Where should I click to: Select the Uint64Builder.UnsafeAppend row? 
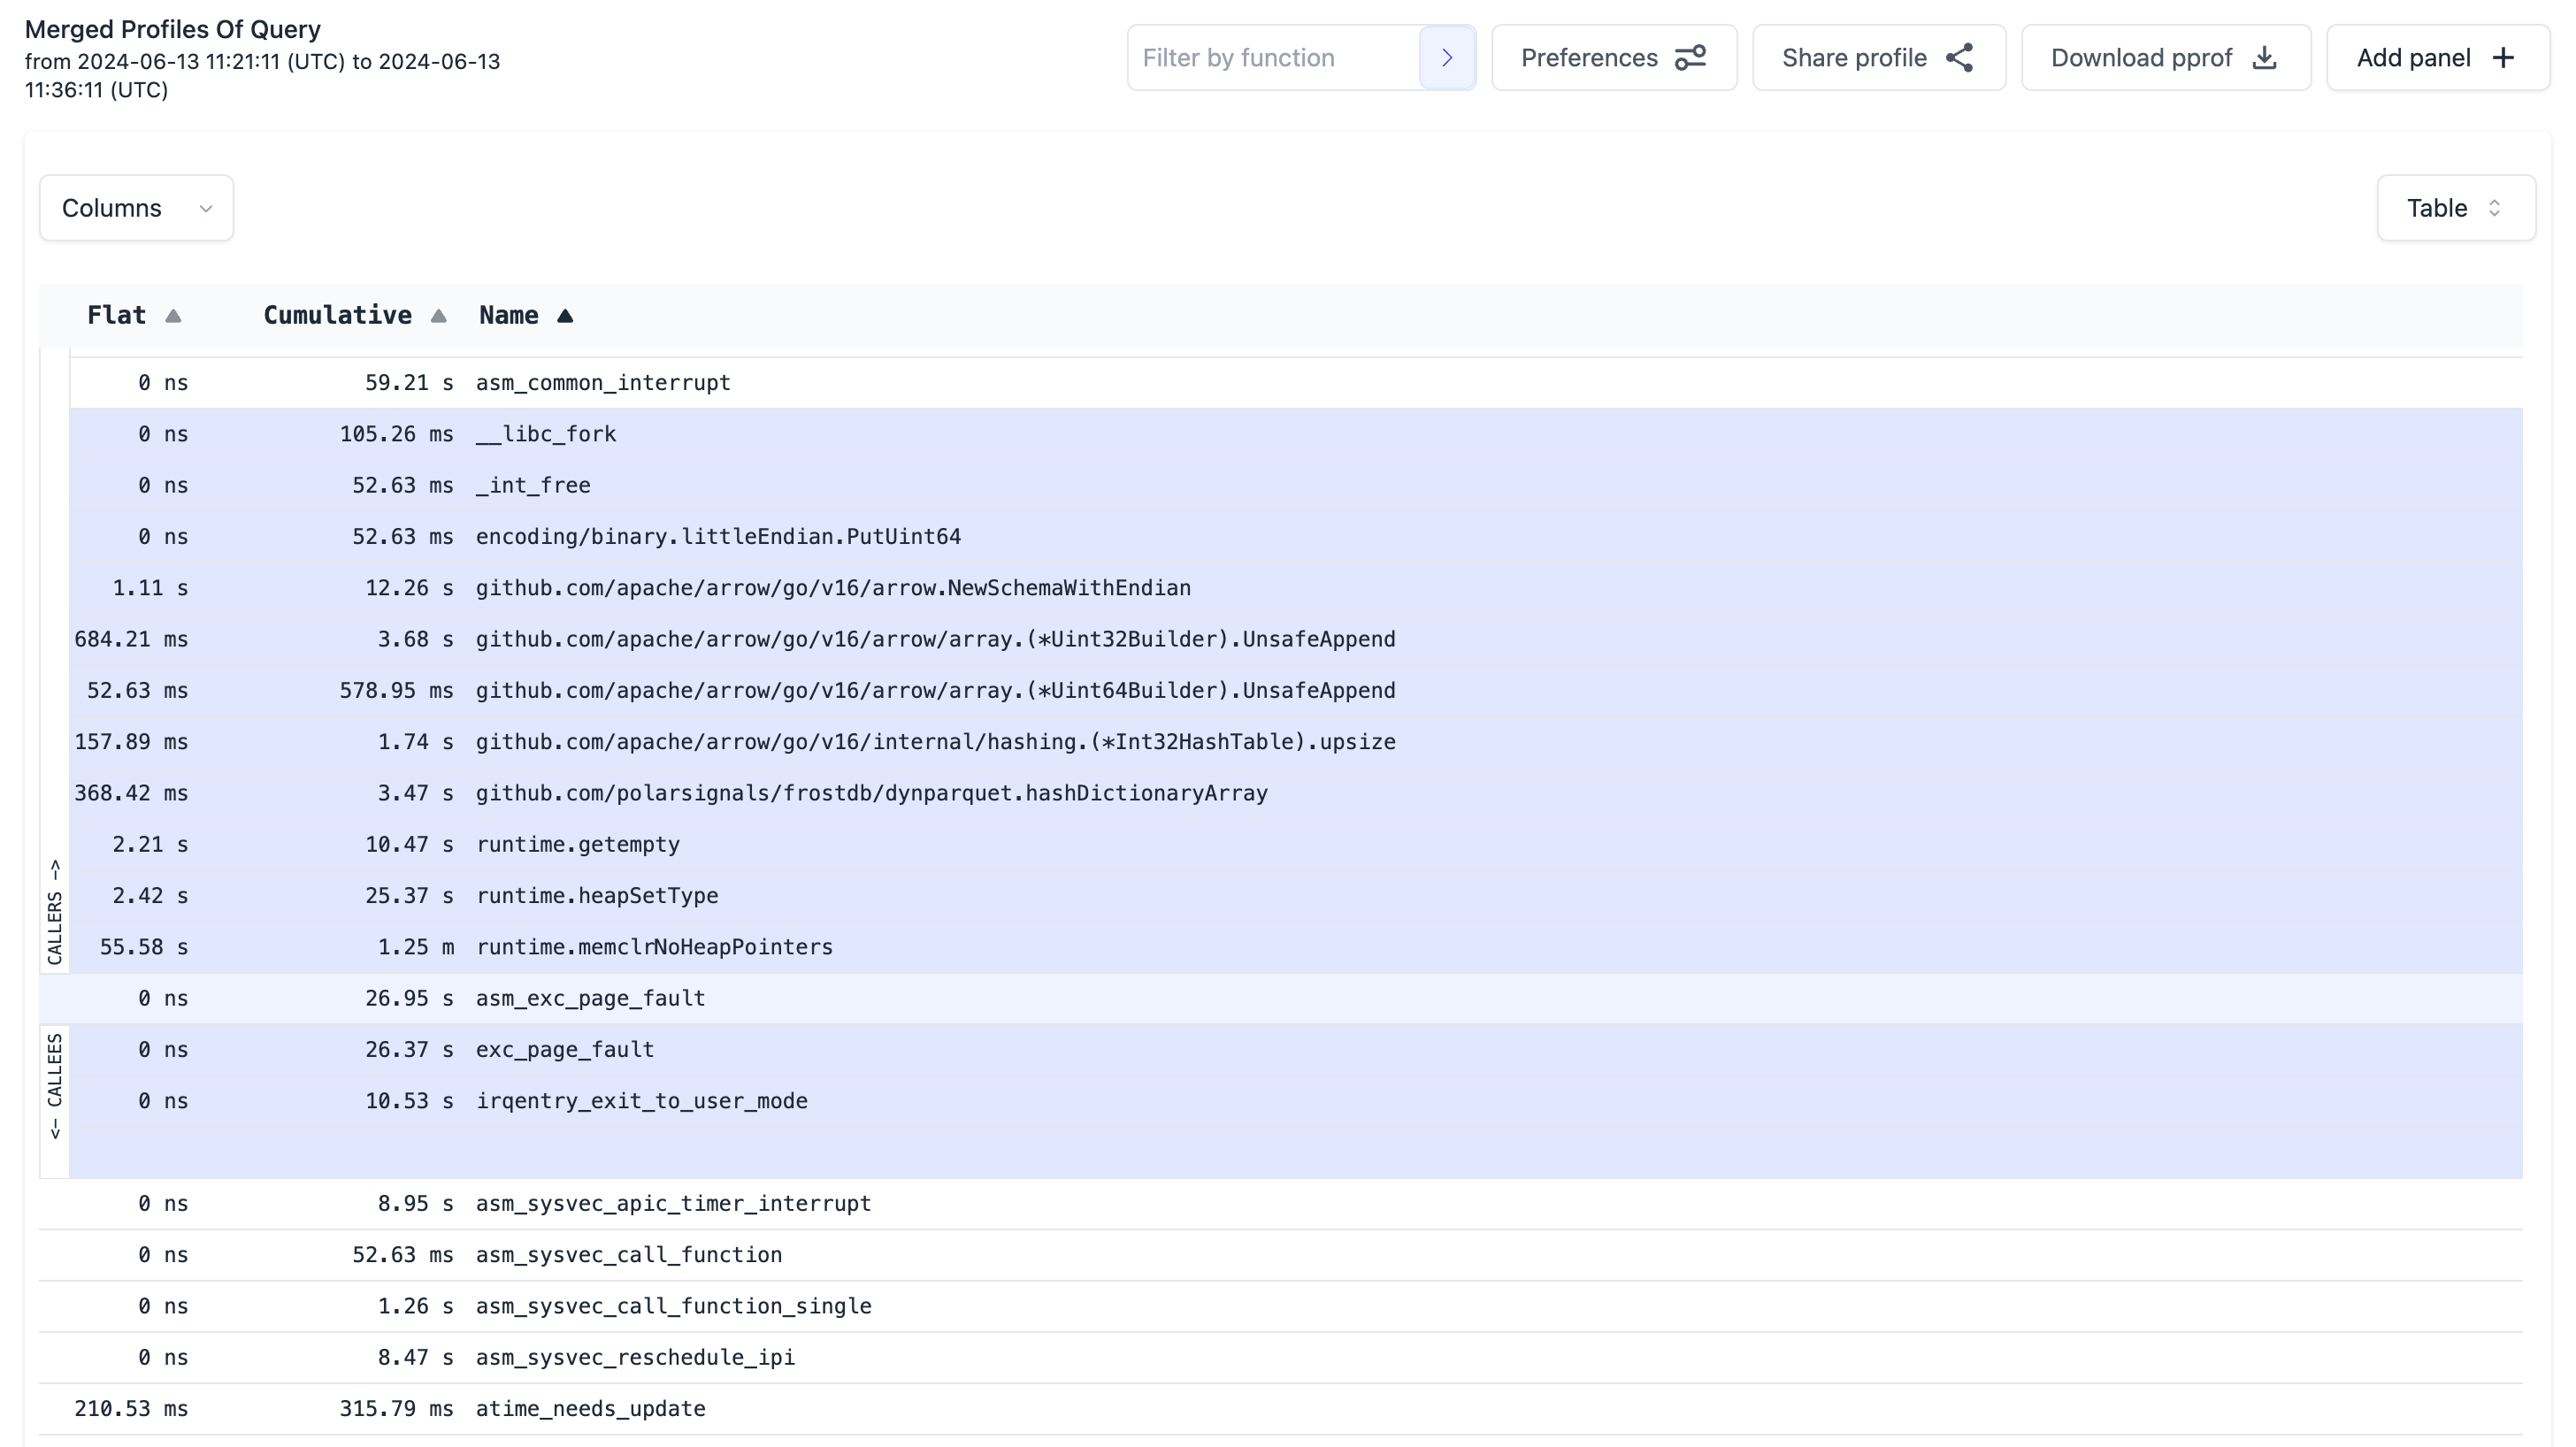pos(1296,691)
